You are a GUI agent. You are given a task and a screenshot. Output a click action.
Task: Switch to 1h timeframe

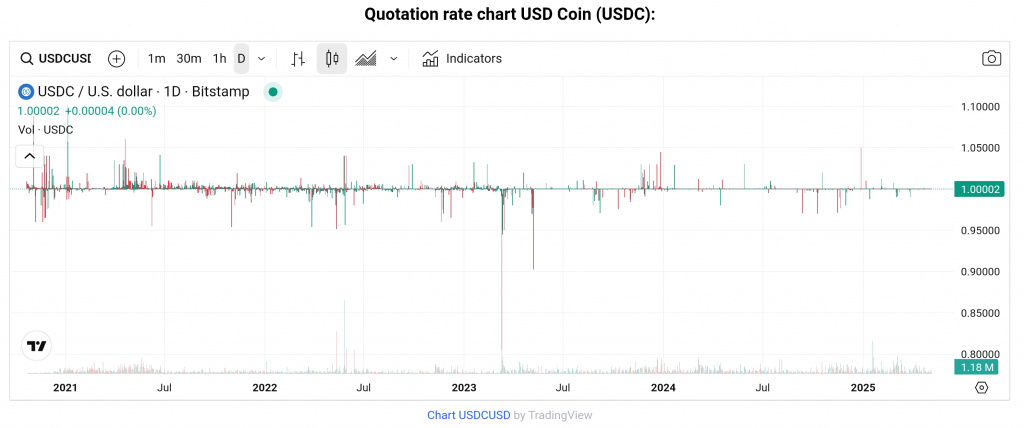pyautogui.click(x=220, y=59)
